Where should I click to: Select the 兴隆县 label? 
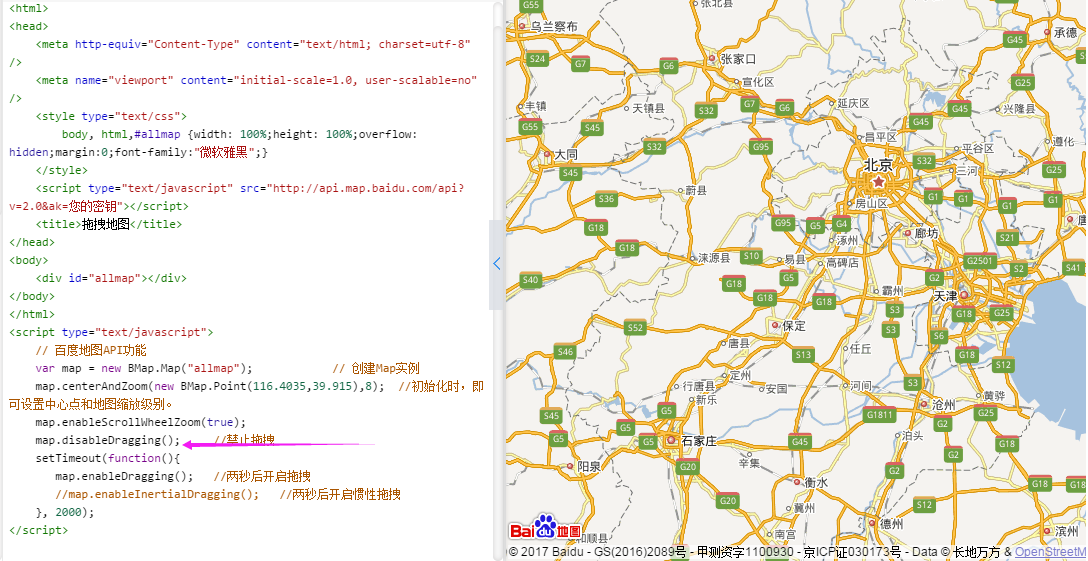[1019, 108]
